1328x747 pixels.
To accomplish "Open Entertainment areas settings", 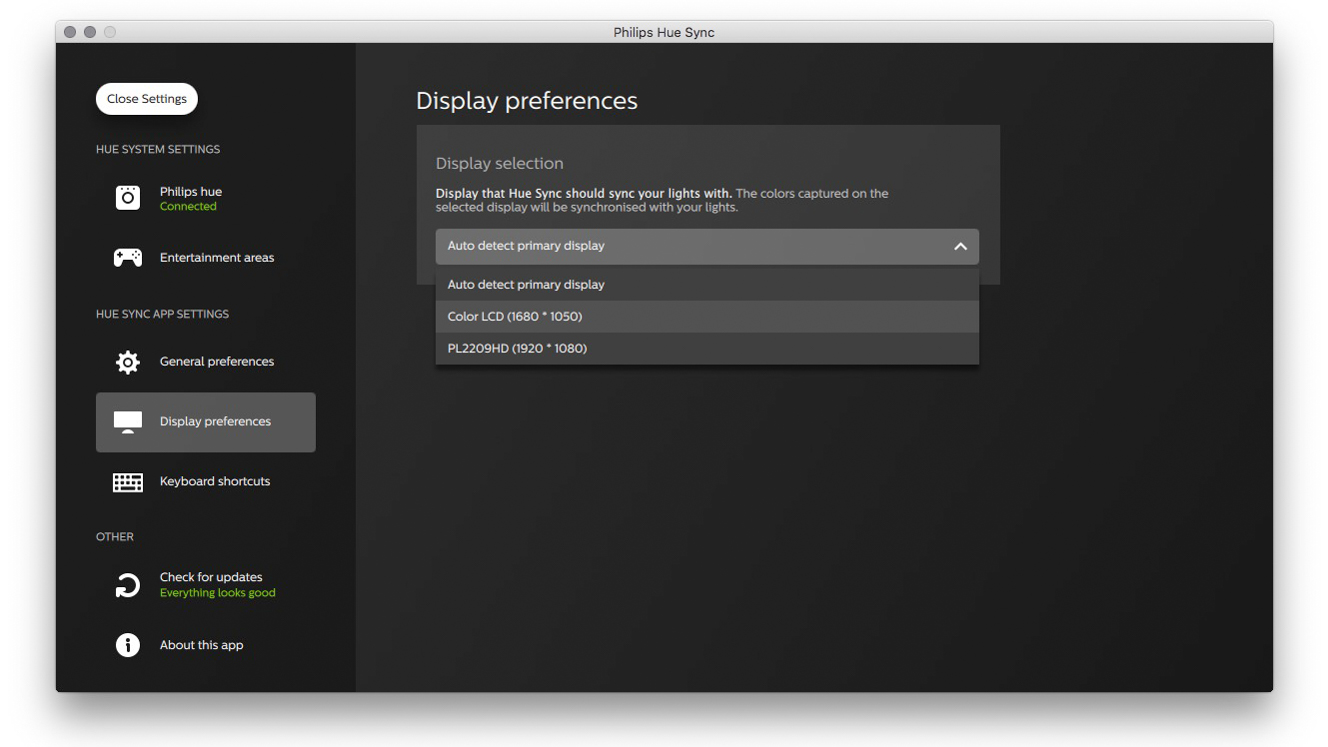I will pos(206,258).
